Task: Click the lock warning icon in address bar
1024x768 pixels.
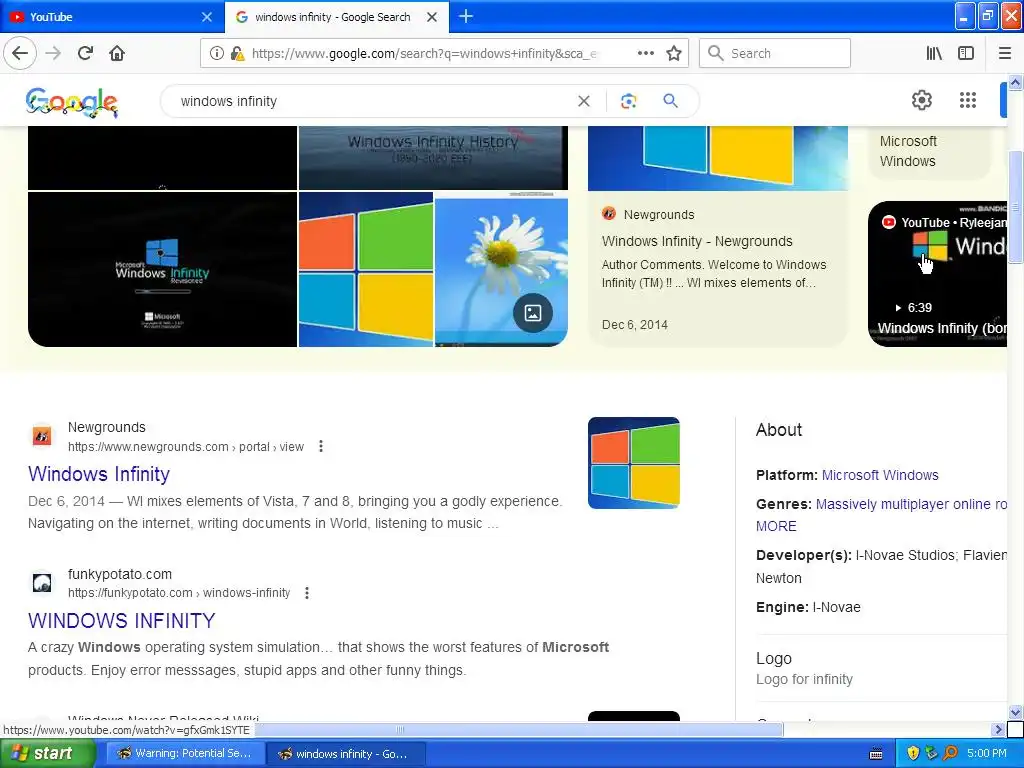Action: point(237,54)
